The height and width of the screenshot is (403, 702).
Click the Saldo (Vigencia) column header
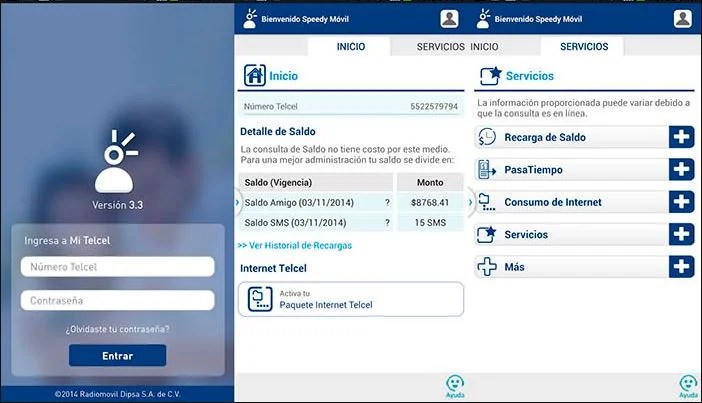pos(316,182)
